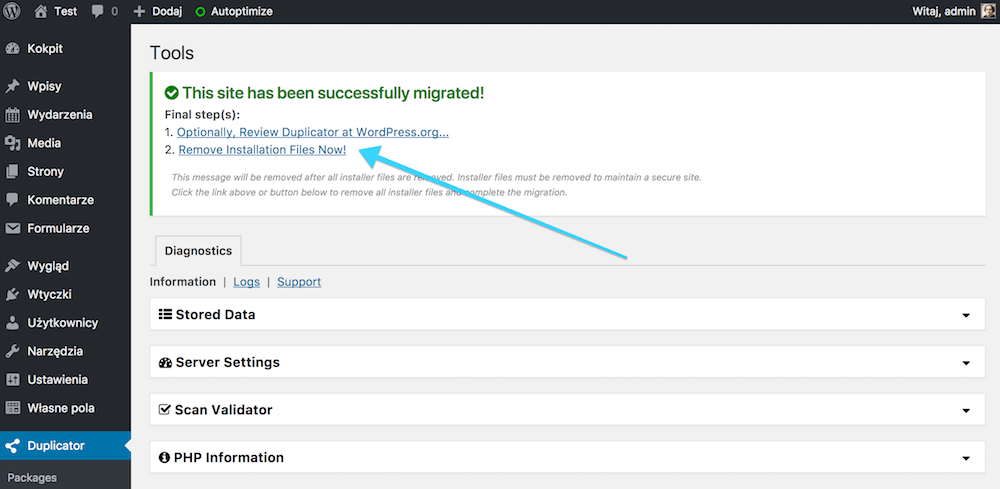Click the Test site name
The height and width of the screenshot is (489, 1000).
click(x=65, y=11)
